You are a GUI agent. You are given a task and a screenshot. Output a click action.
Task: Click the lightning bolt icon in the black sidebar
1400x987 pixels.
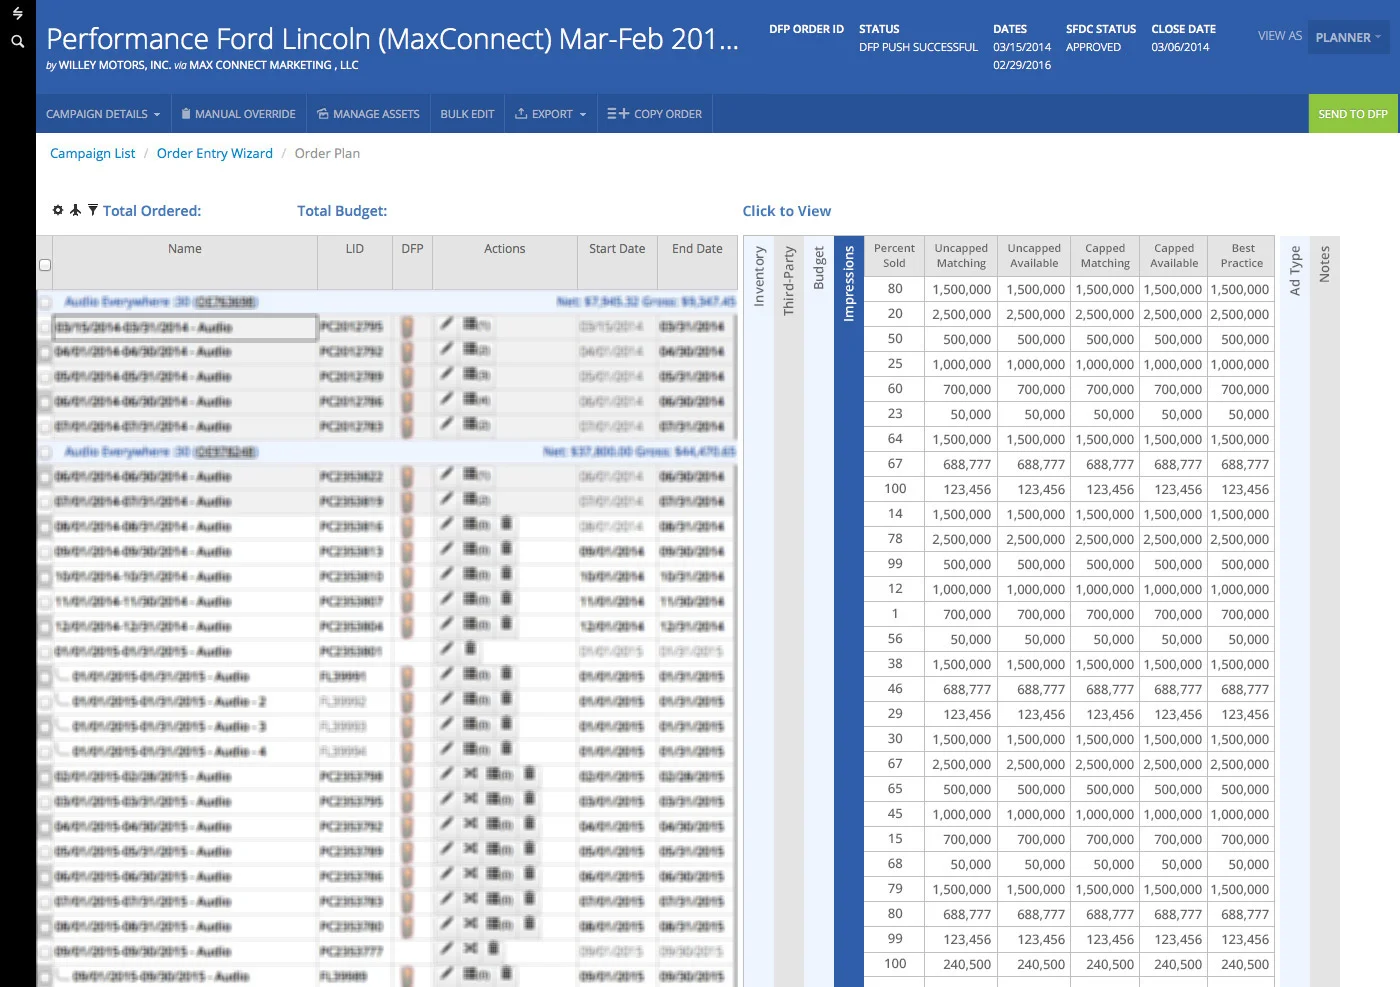[x=17, y=14]
